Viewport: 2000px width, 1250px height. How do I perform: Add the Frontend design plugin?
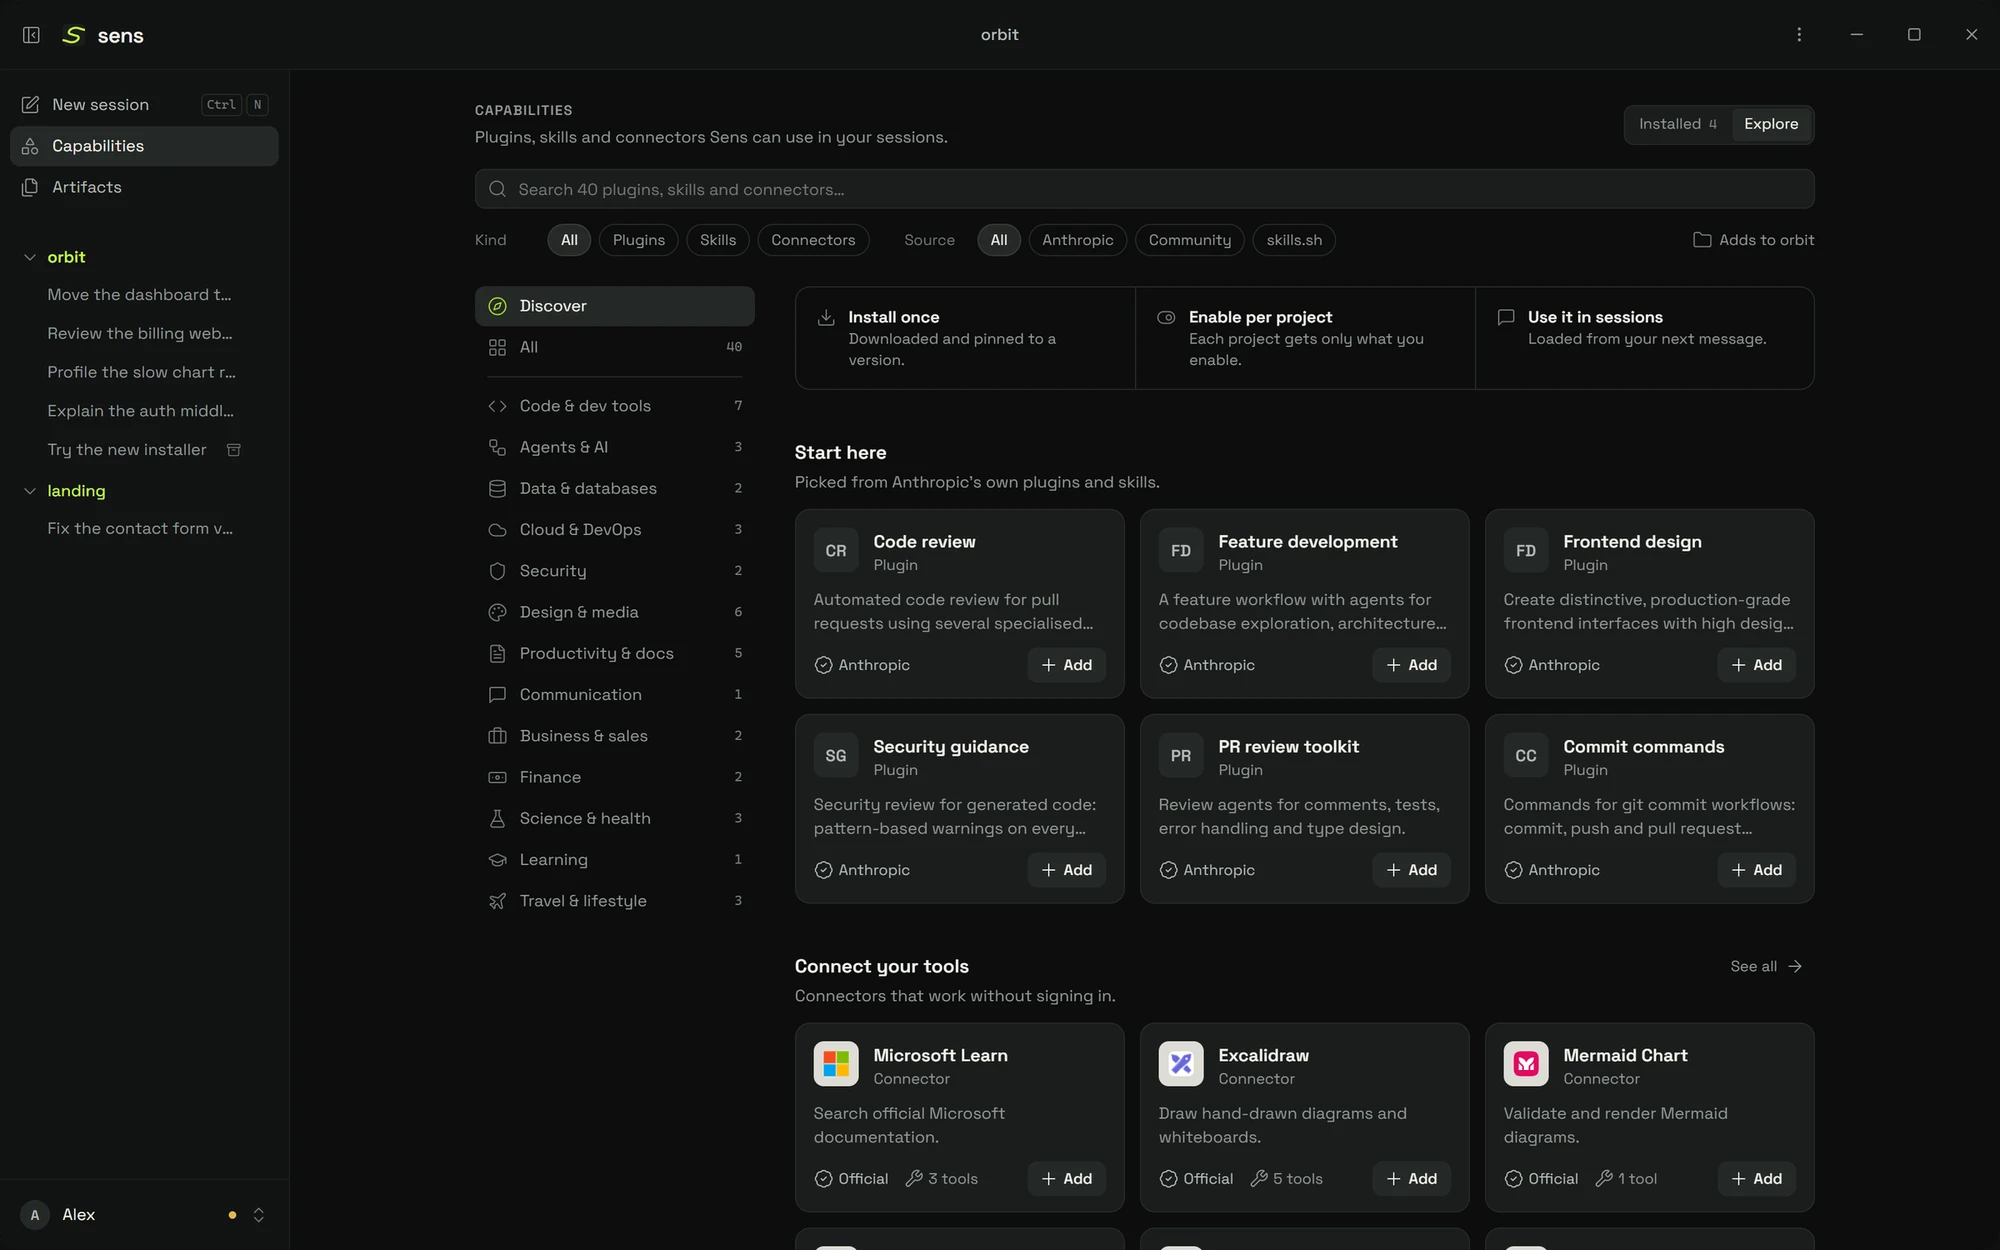[1757, 665]
